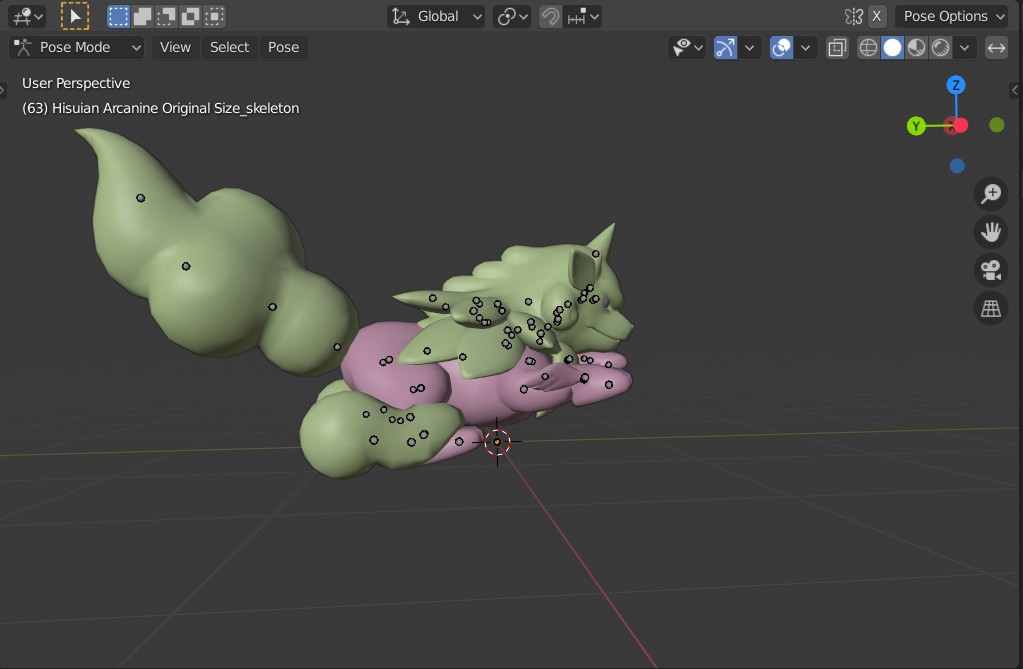Viewport: 1023px width, 669px height.
Task: Choose the Invert Selection mode icon
Action: [x=191, y=16]
